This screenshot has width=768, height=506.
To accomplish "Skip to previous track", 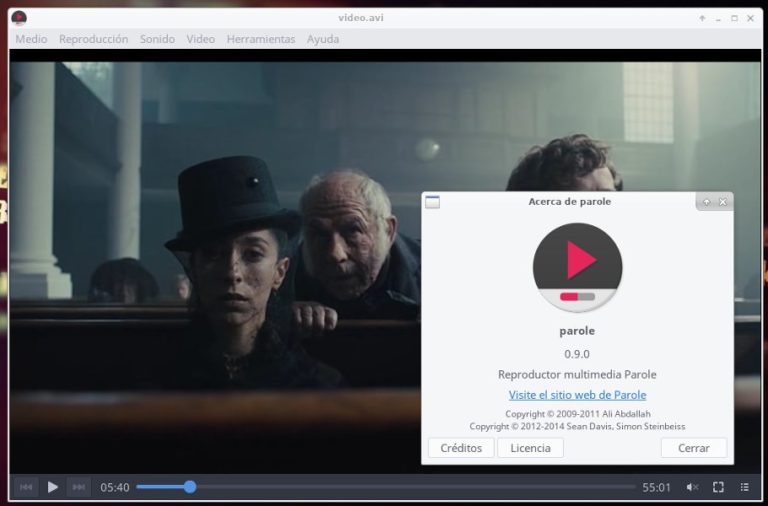I will pyautogui.click(x=26, y=487).
